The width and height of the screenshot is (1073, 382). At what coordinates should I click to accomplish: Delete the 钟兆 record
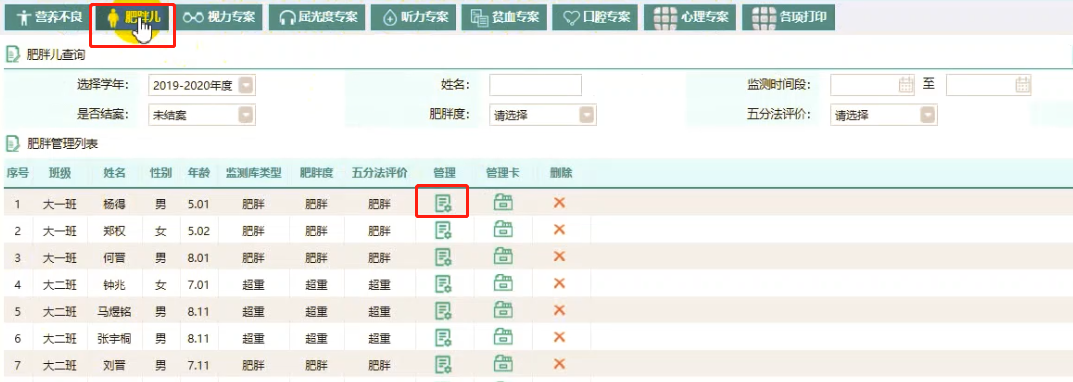coord(559,283)
